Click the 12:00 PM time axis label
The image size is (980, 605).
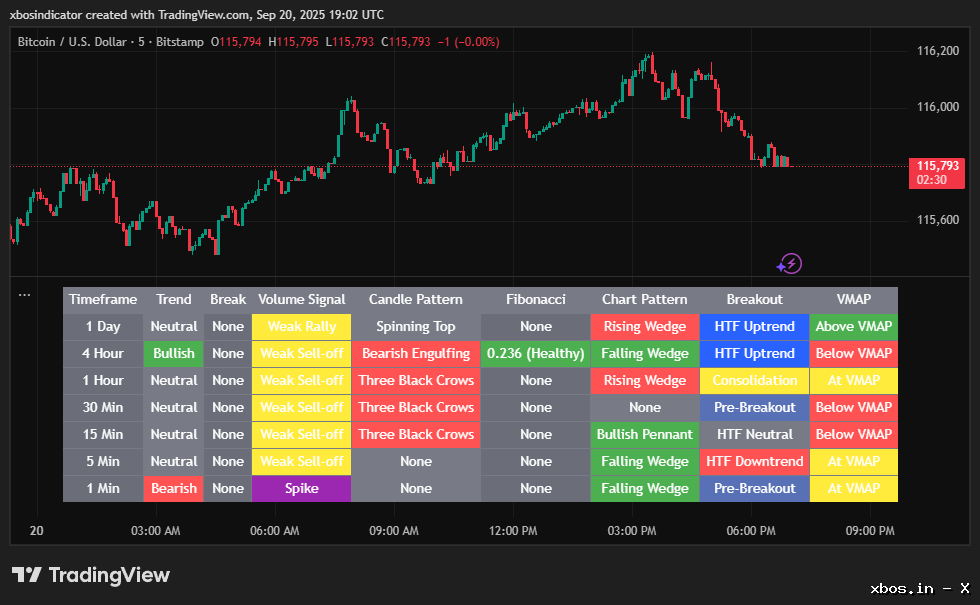(x=513, y=531)
